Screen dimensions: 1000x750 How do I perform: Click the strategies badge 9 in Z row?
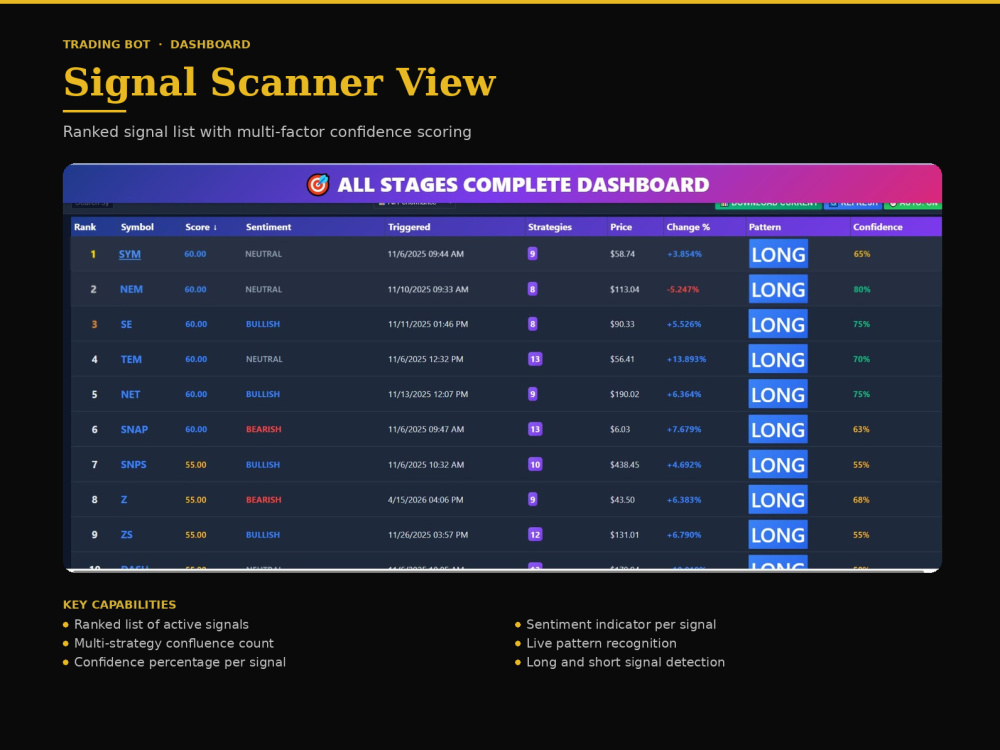coord(533,499)
